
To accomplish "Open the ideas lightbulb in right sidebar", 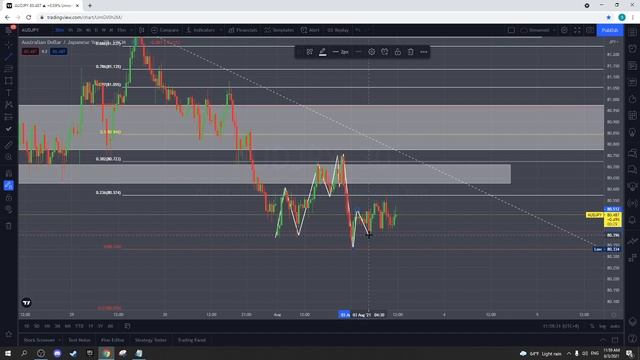I will (633, 132).
